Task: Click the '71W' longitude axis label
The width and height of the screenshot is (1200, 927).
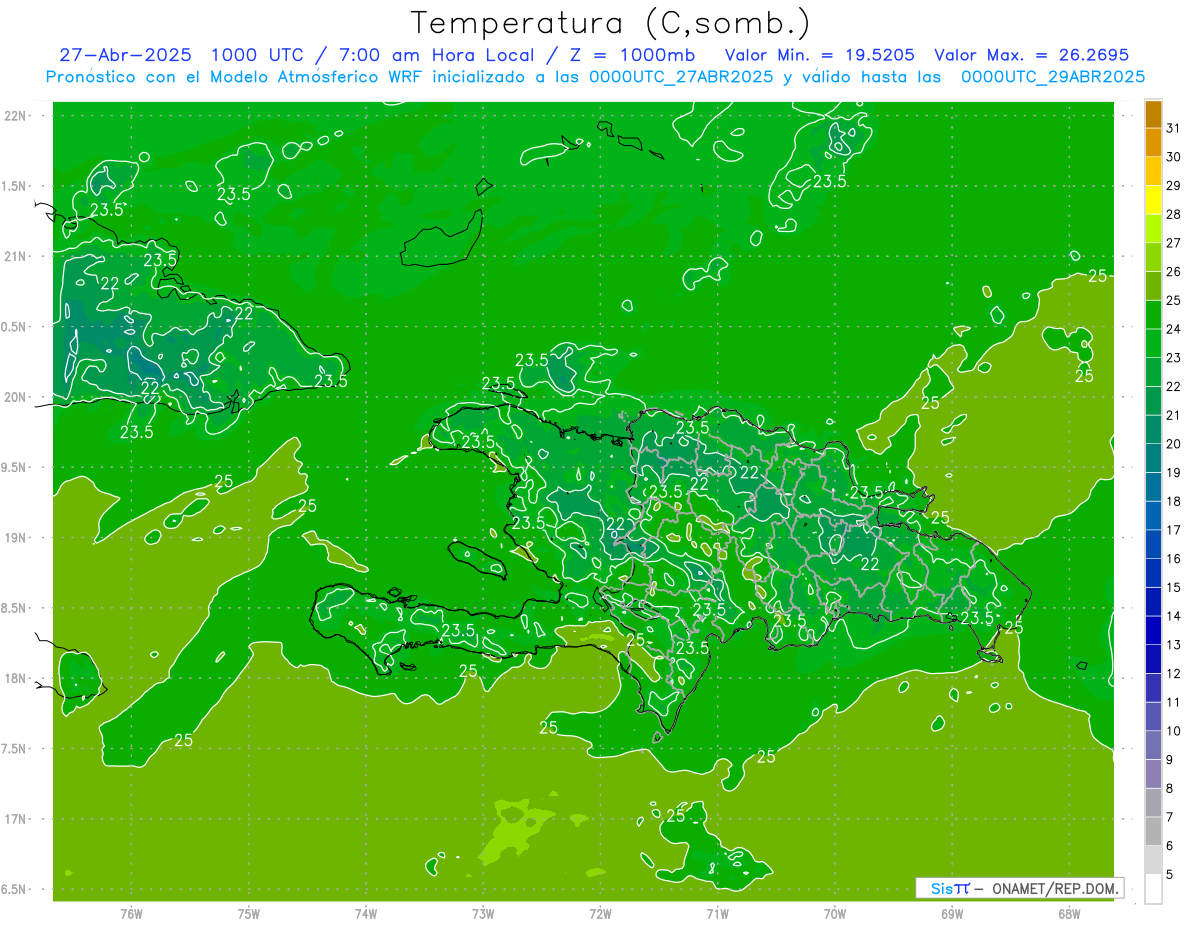Action: 717,913
